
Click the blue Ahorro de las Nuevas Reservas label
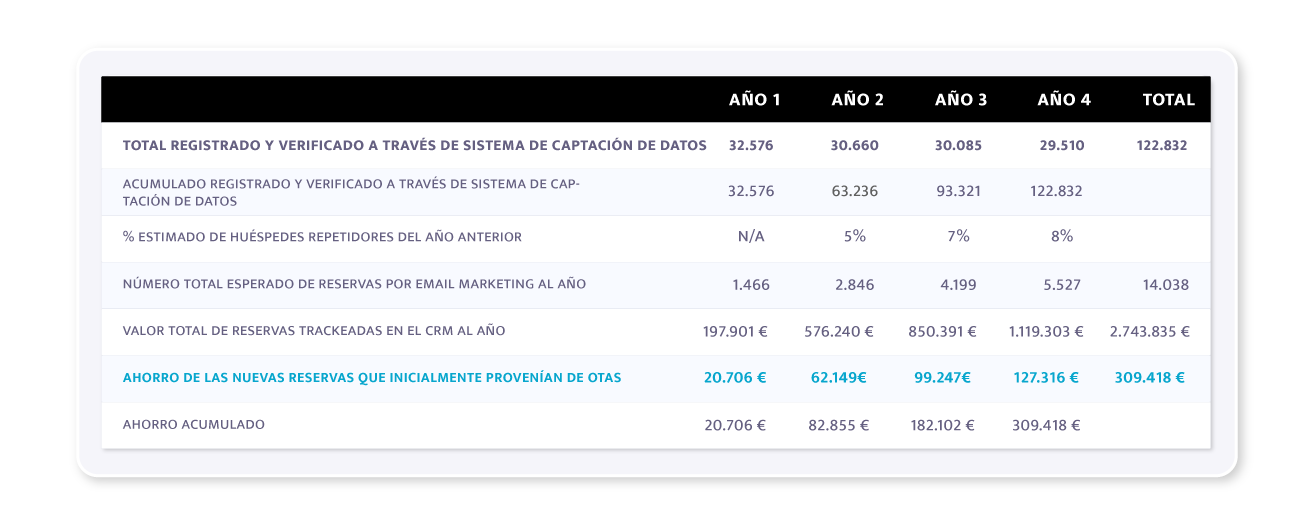[372, 377]
